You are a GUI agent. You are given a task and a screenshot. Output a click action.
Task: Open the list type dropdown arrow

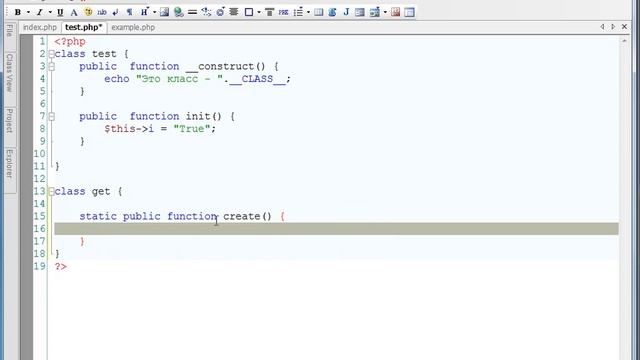pos(308,12)
